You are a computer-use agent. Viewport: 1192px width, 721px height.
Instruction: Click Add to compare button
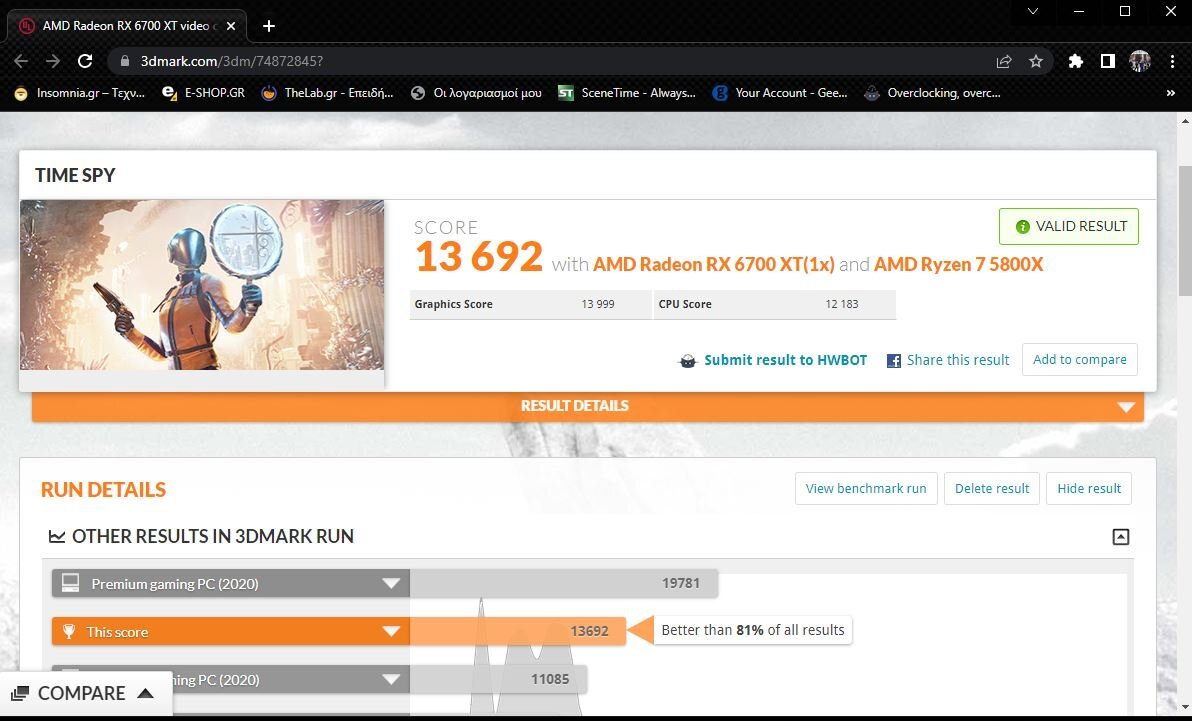click(x=1079, y=360)
